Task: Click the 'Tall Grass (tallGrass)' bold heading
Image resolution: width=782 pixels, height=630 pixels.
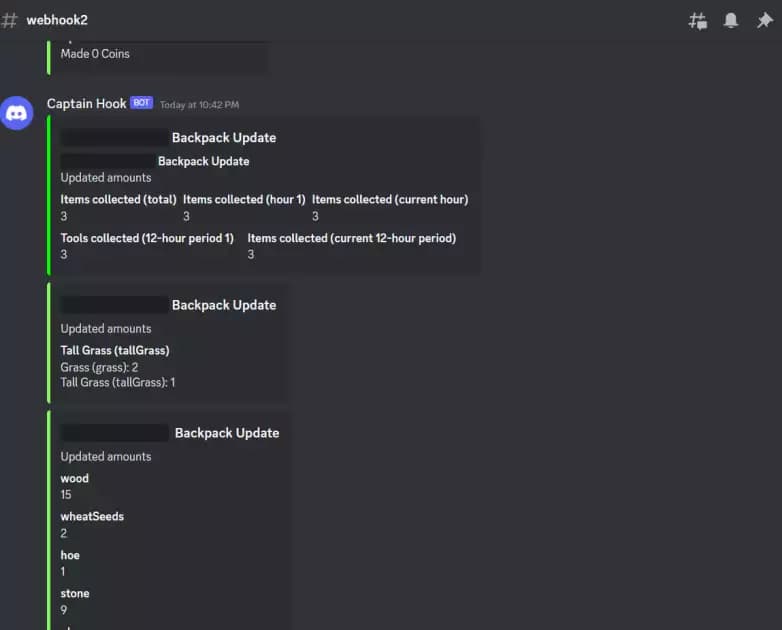Action: tap(115, 351)
